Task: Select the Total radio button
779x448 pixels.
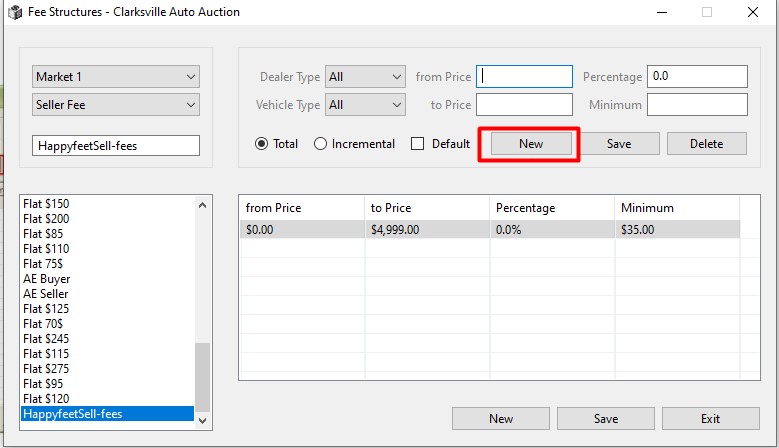Action: click(x=262, y=144)
